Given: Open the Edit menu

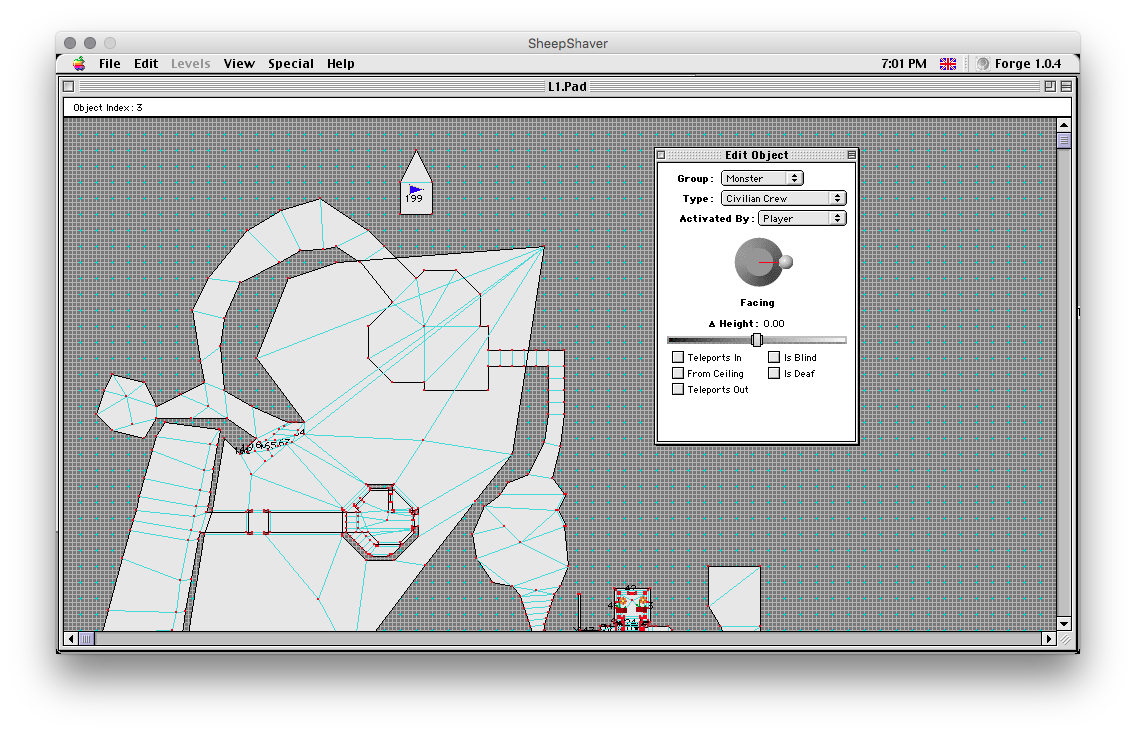Looking at the screenshot, I should [146, 64].
